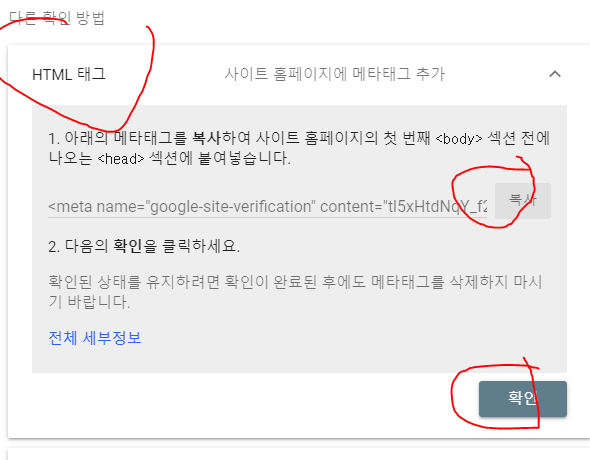
Task: Copy the meta tag with 복사 button
Action: (x=523, y=201)
